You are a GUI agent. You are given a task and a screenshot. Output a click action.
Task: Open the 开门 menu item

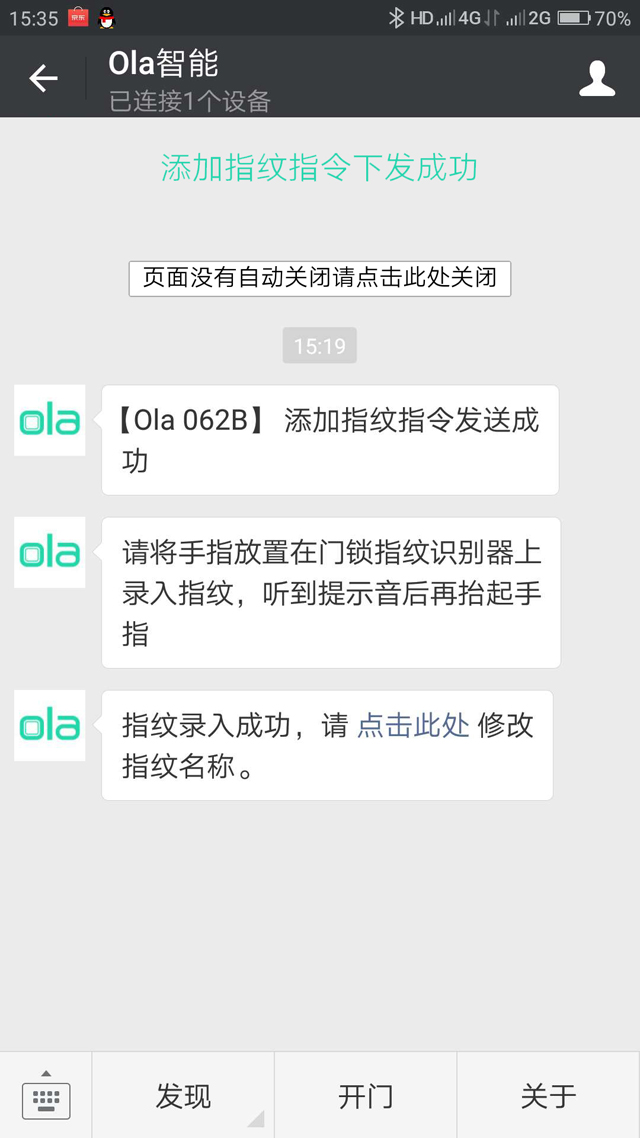point(365,1097)
